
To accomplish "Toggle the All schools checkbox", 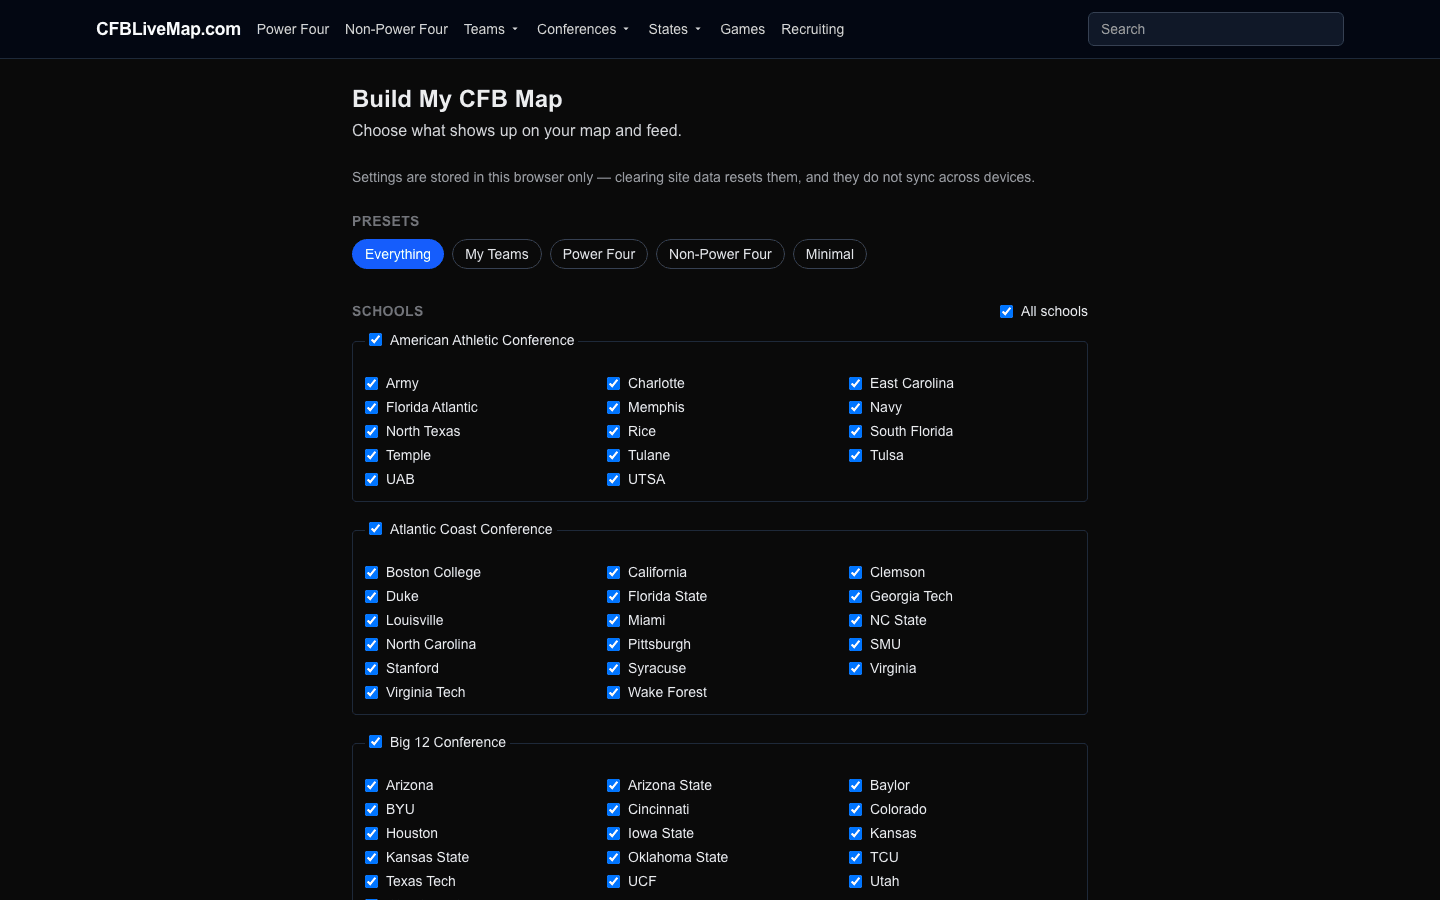I will (1006, 311).
